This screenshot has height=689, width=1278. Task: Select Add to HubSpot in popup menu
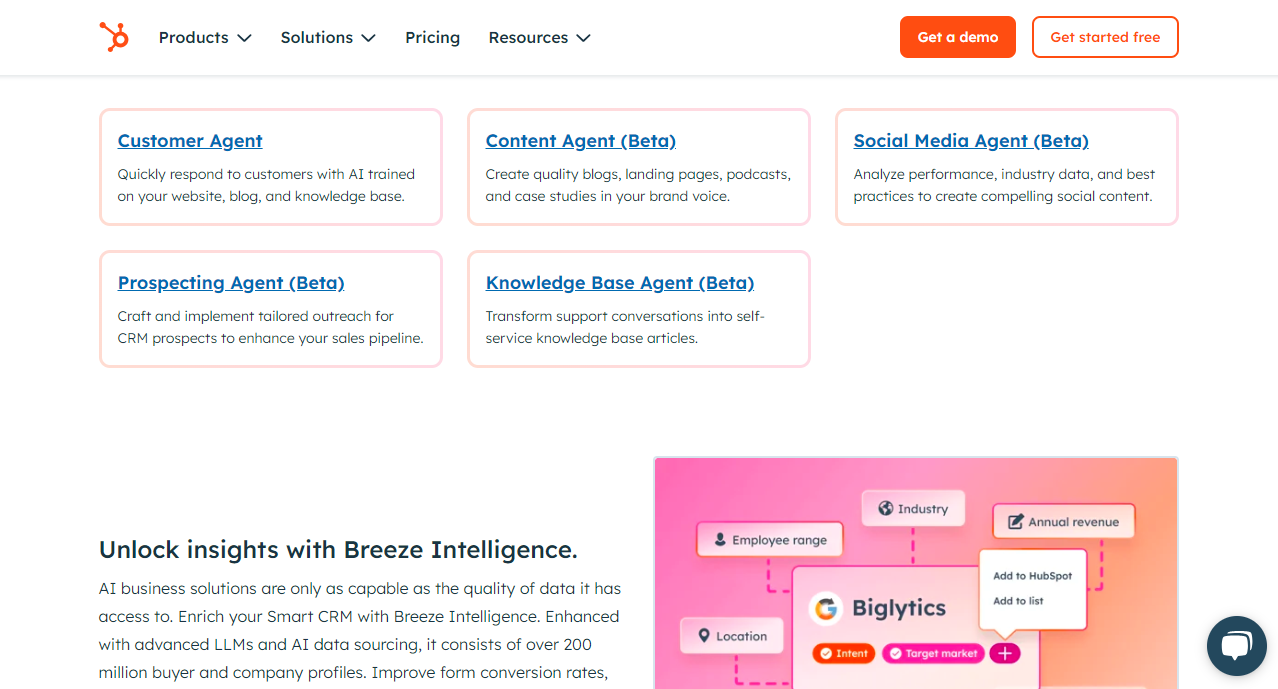click(x=1032, y=576)
